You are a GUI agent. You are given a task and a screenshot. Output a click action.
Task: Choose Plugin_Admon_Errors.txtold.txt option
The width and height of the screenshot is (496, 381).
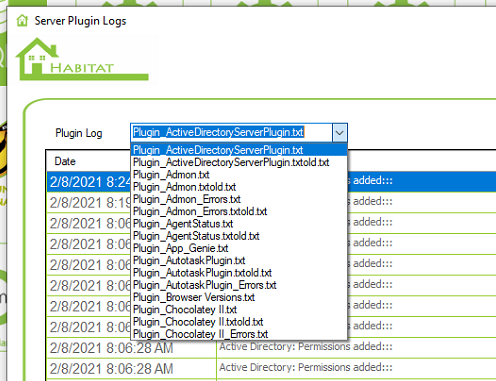239,211
